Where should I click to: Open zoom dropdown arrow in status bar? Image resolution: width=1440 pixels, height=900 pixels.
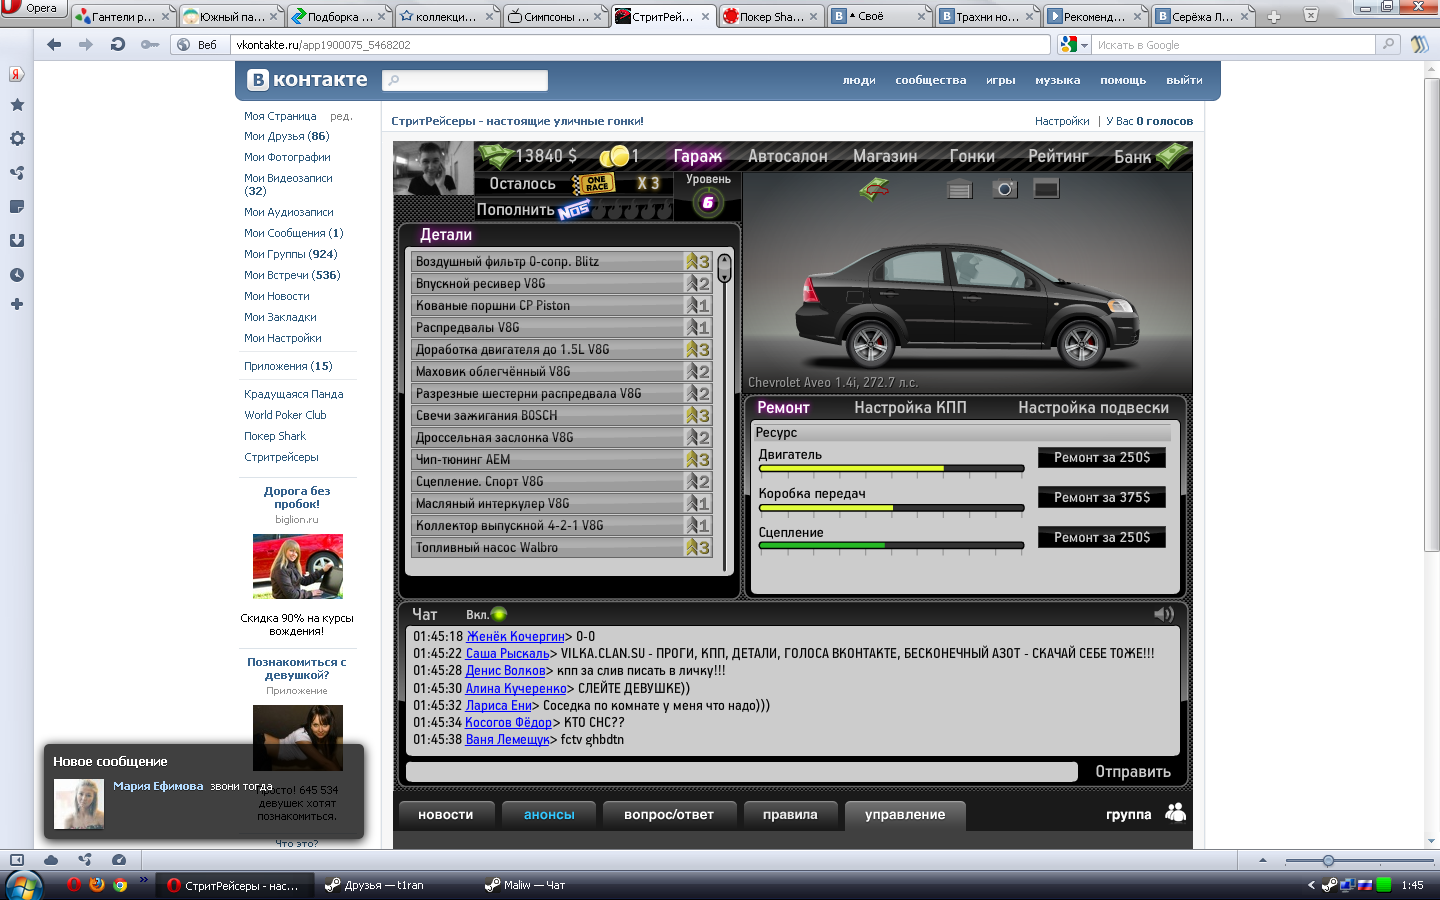(1262, 860)
